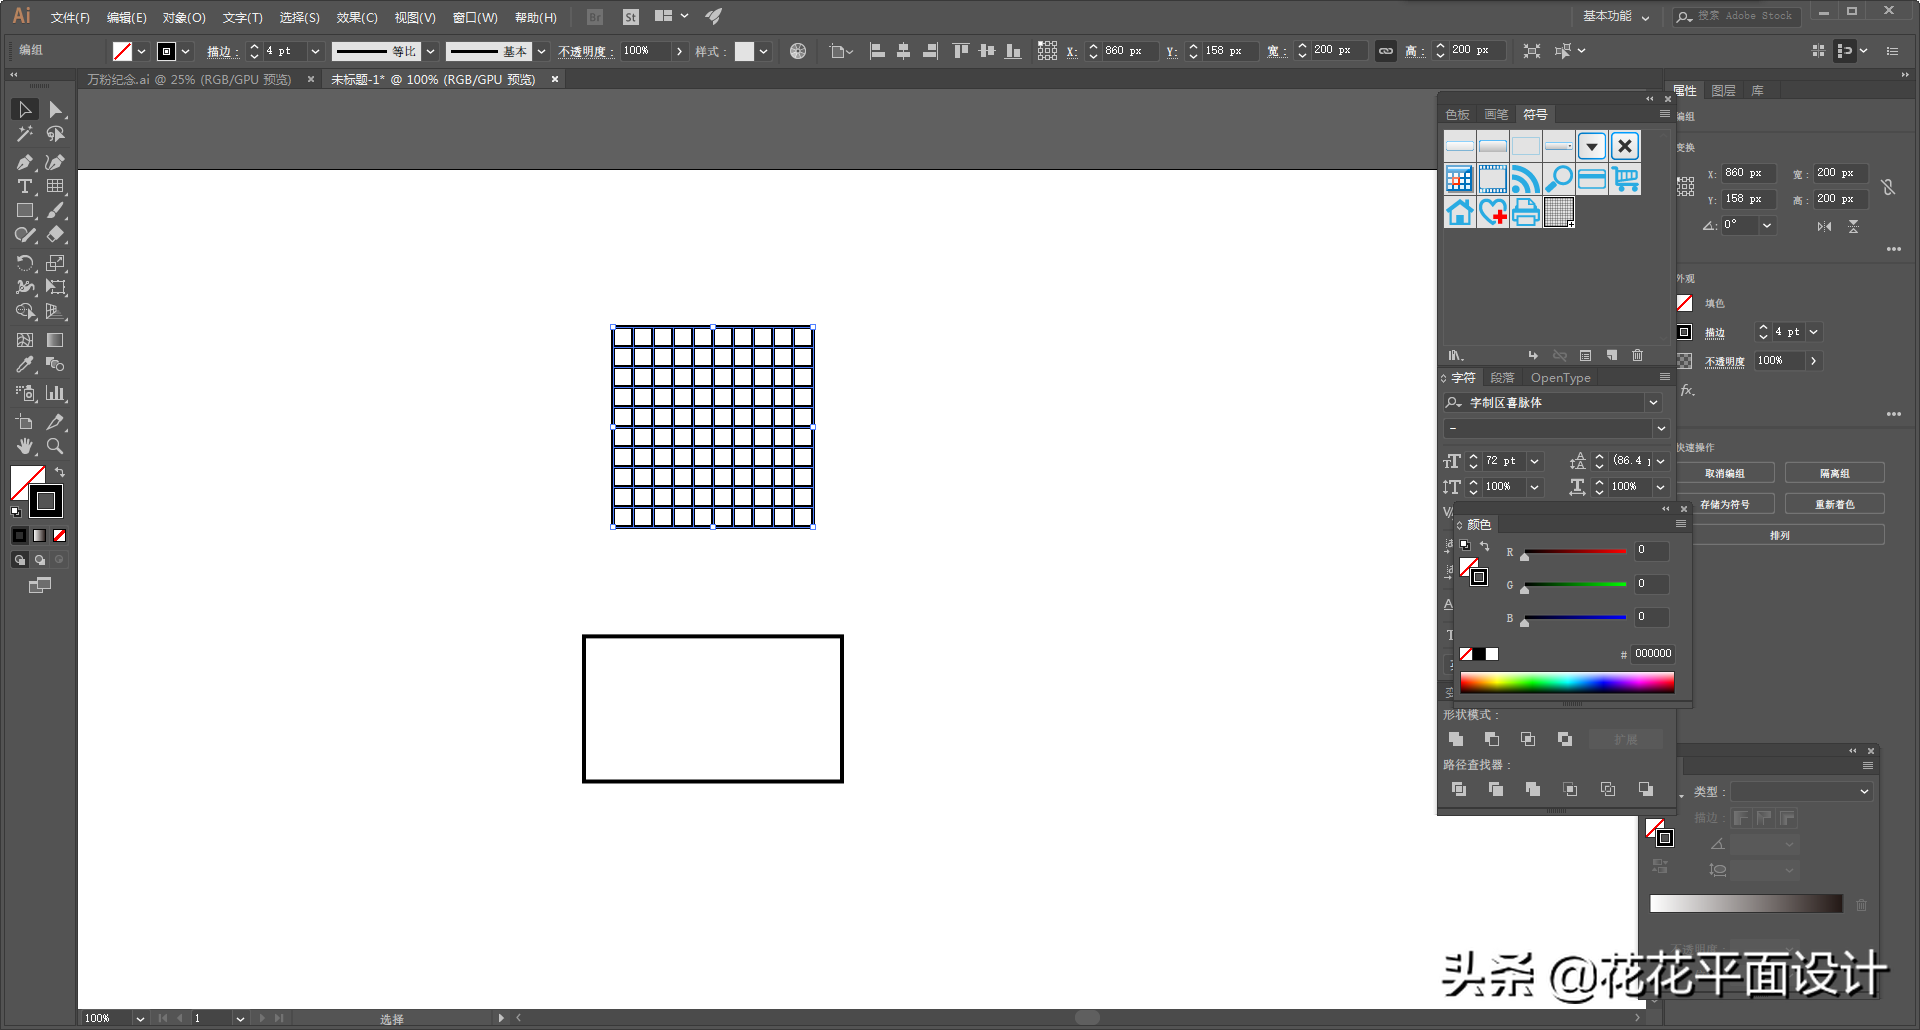Screen dimensions: 1920x1030
Task: Click the shopping cart symbol
Action: click(1625, 179)
